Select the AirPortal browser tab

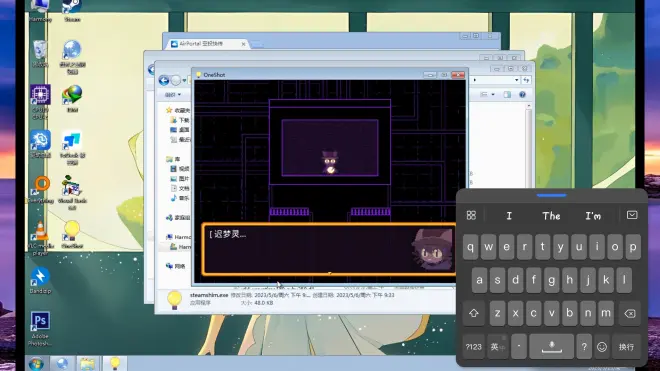coord(208,44)
